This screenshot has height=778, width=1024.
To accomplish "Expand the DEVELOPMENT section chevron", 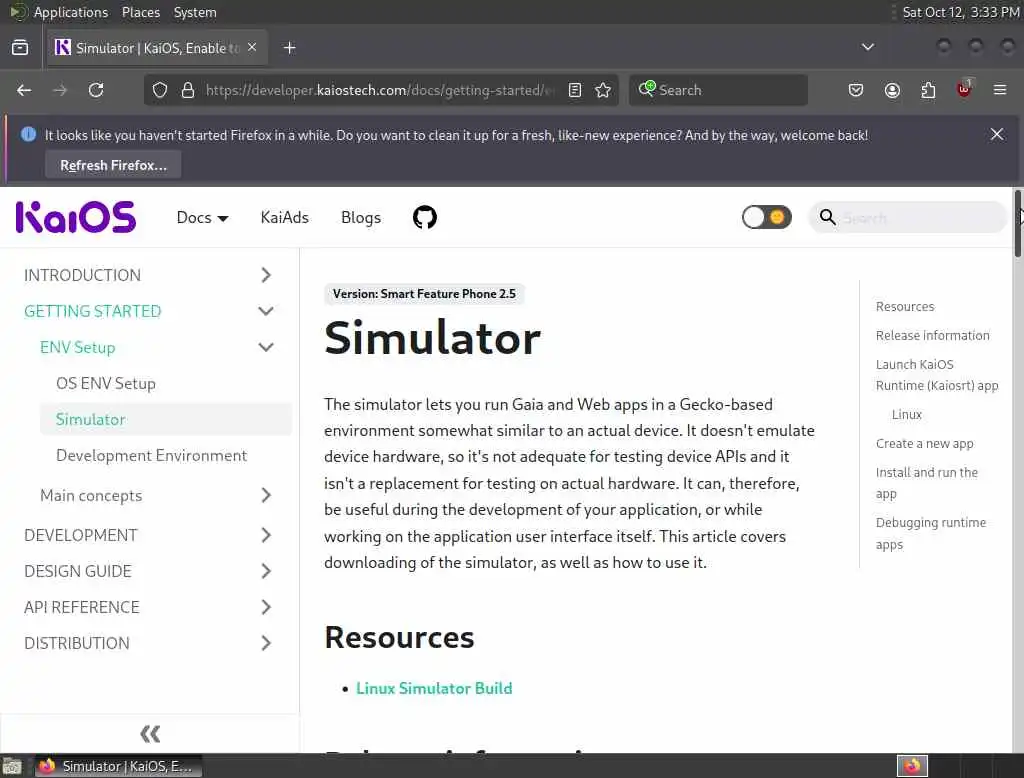I will 266,535.
